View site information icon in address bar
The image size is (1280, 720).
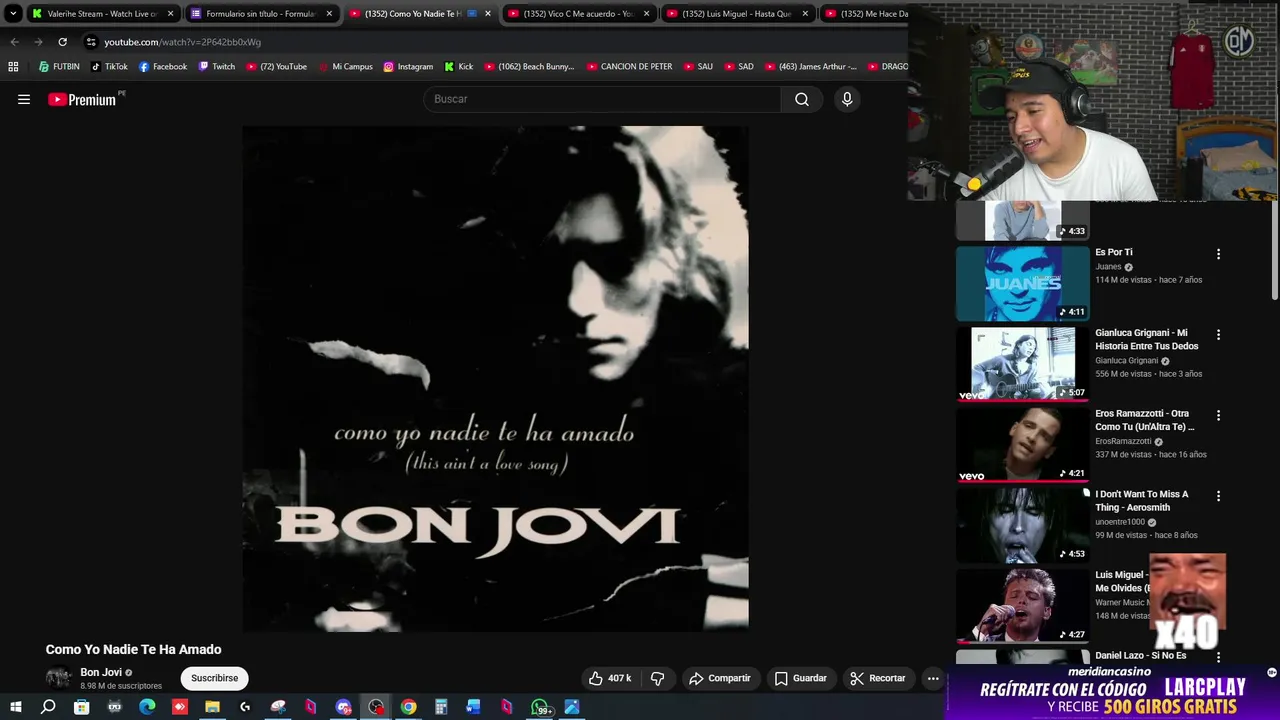click(91, 42)
